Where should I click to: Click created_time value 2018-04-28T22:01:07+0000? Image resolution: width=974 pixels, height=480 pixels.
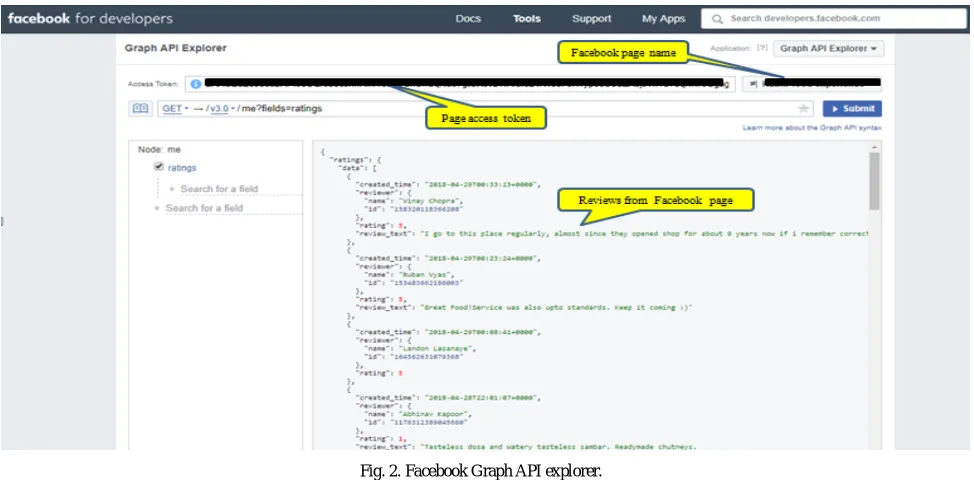point(479,398)
